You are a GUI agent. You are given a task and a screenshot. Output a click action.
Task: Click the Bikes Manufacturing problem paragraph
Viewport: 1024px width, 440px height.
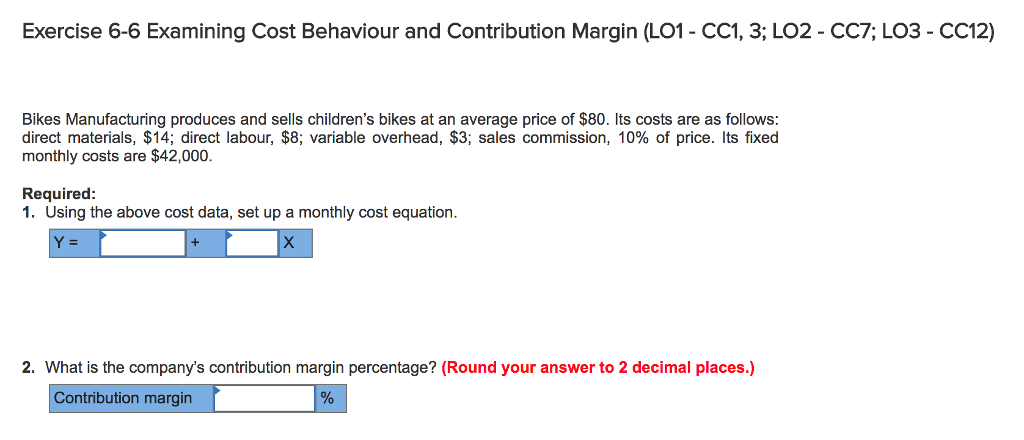(x=400, y=138)
